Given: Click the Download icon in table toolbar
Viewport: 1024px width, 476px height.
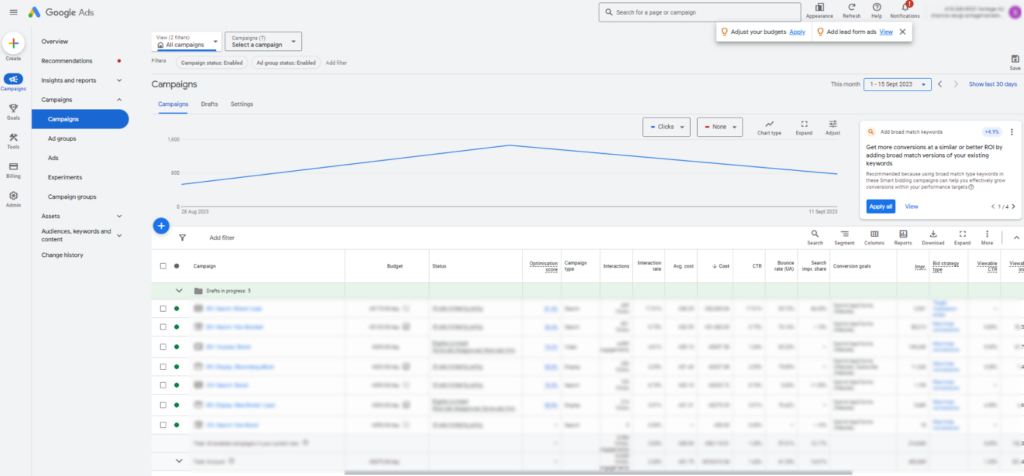Looking at the screenshot, I should pos(932,236).
